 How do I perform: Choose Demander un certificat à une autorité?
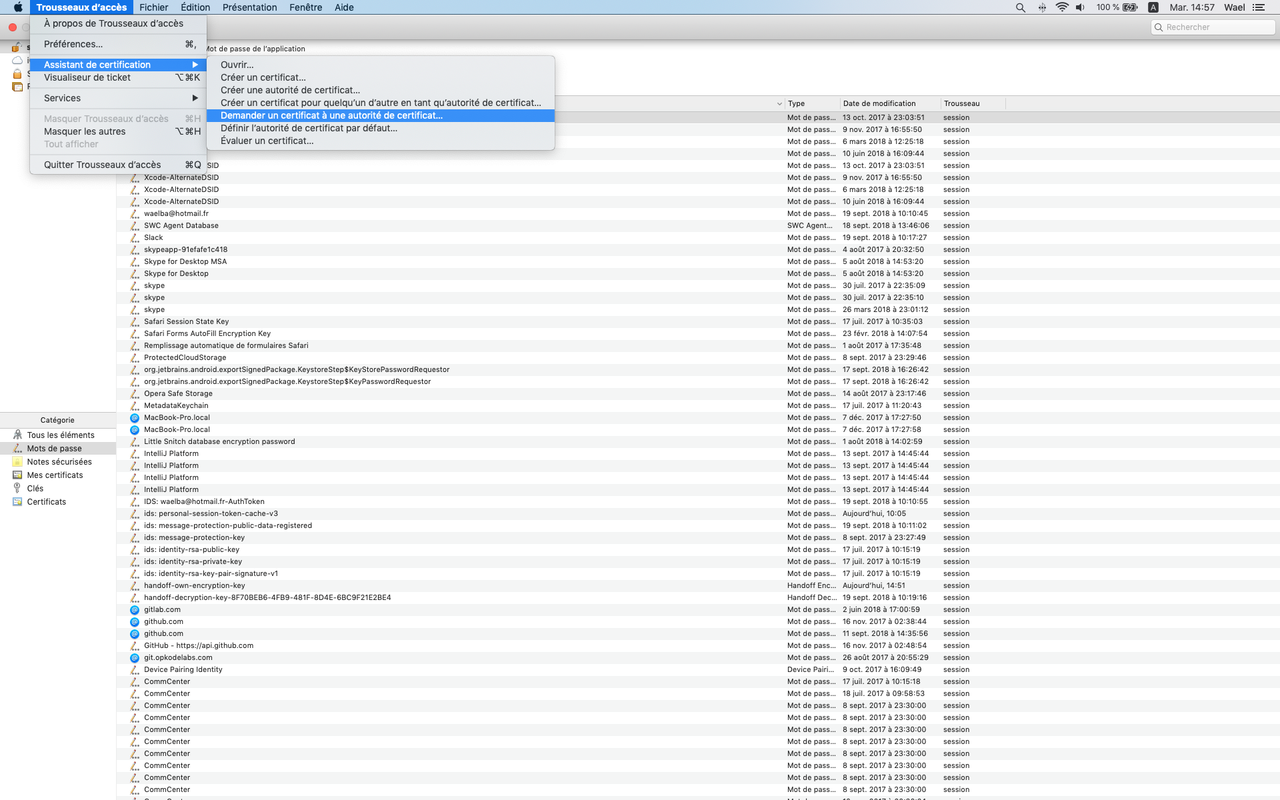(x=380, y=115)
